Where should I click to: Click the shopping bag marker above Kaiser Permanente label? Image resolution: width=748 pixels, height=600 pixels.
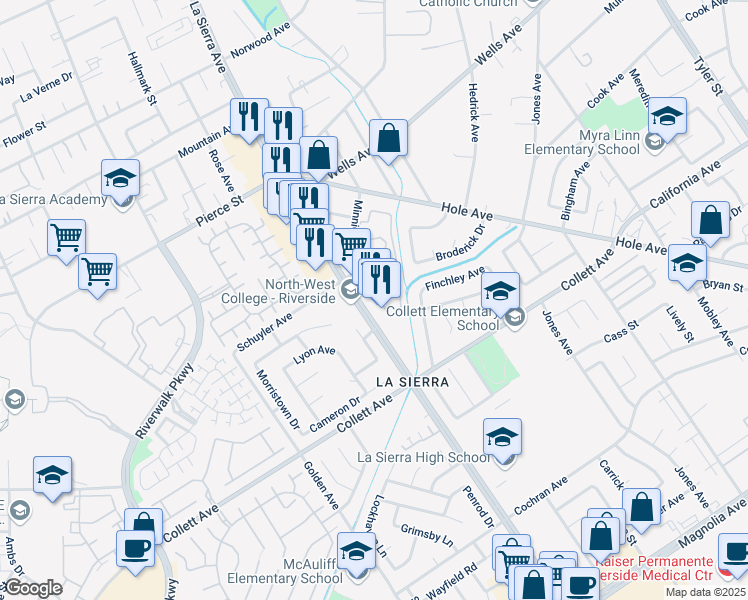point(601,537)
